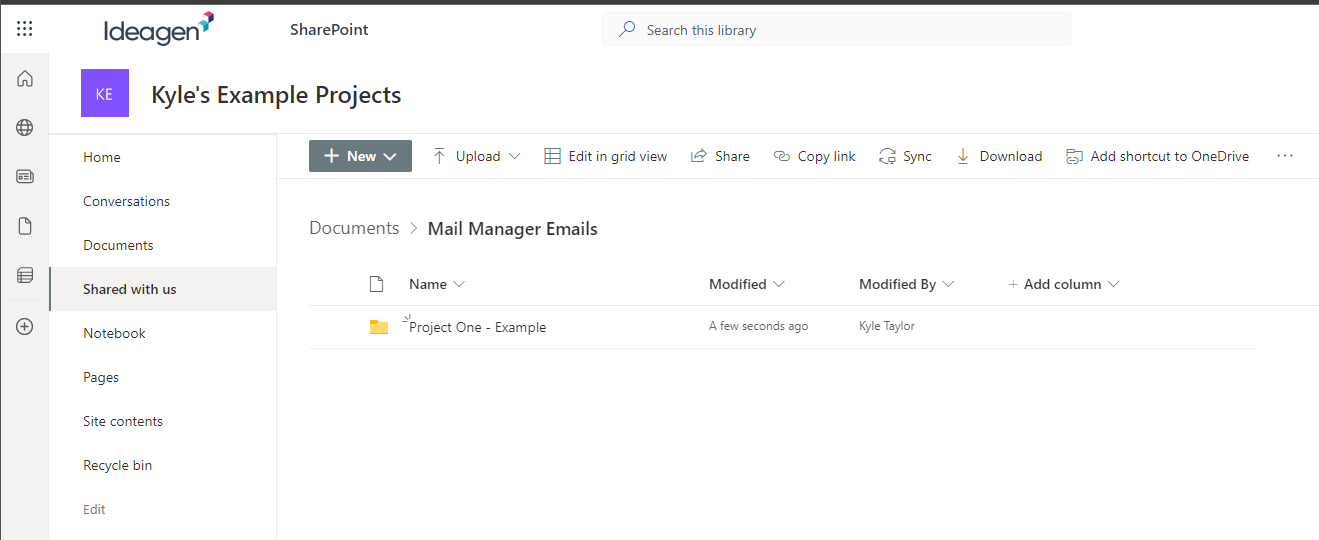Click the Documents breadcrumb link
The height and width of the screenshot is (540, 1319).
click(x=354, y=228)
